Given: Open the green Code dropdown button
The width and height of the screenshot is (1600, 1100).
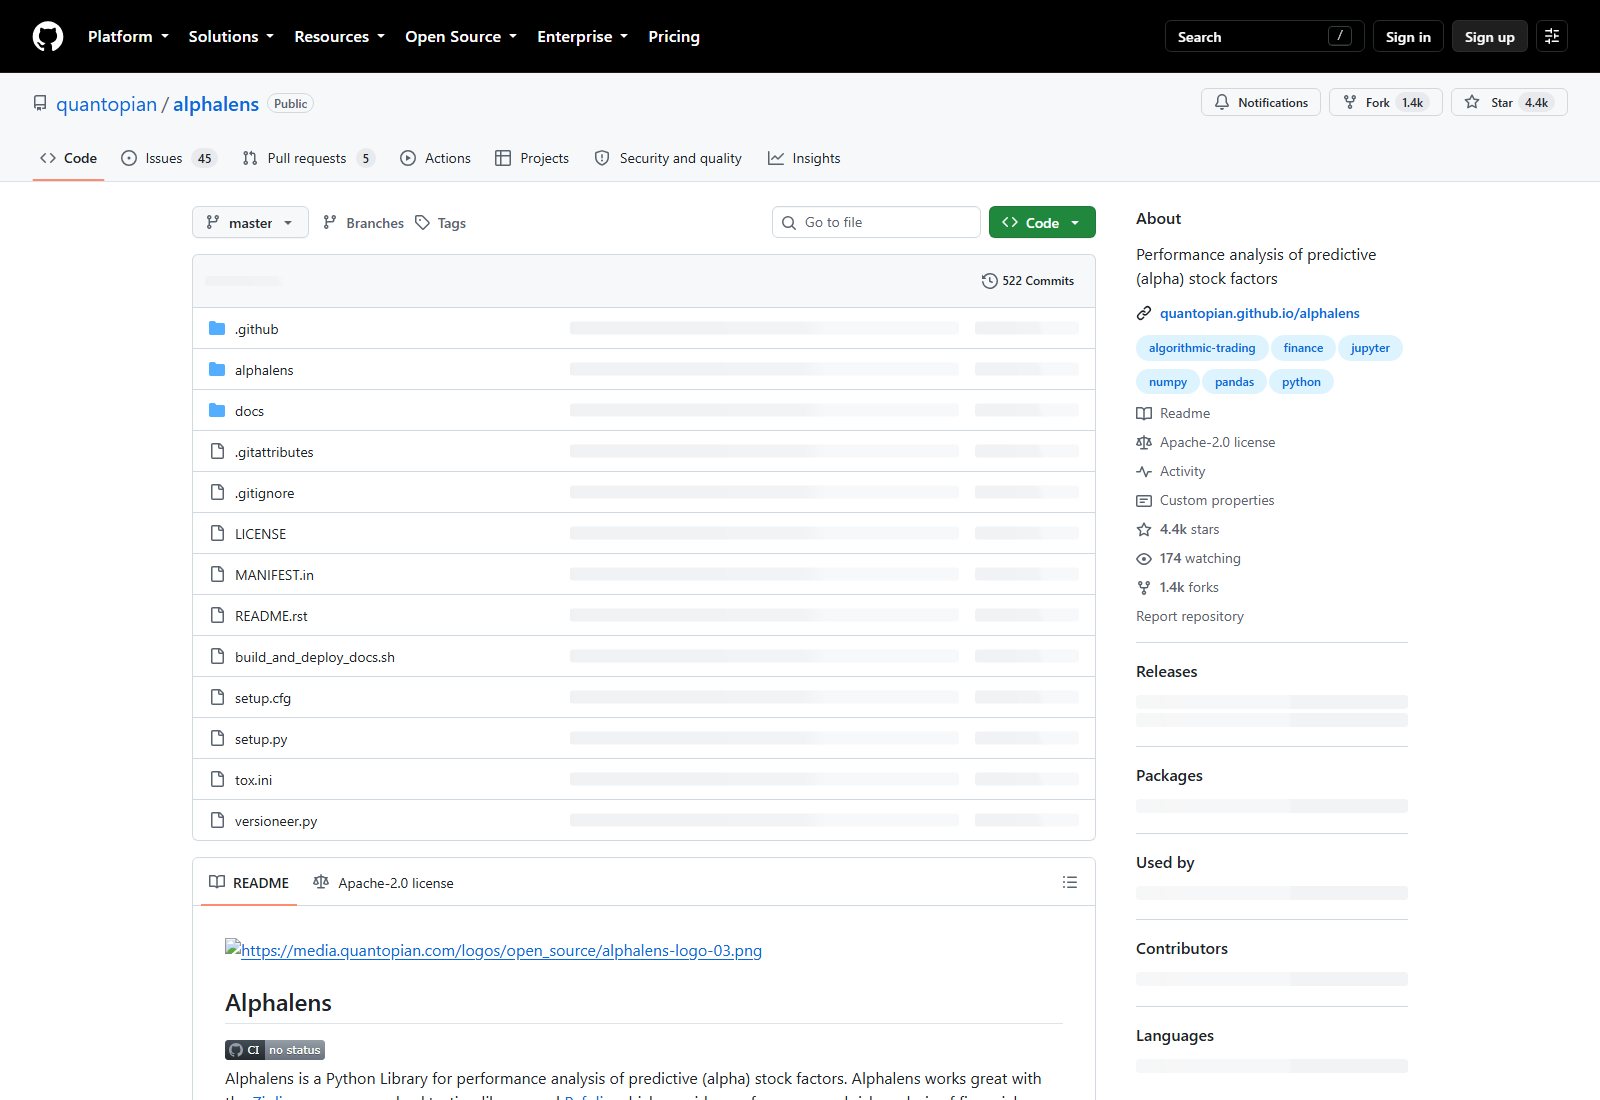Looking at the screenshot, I should (1042, 222).
